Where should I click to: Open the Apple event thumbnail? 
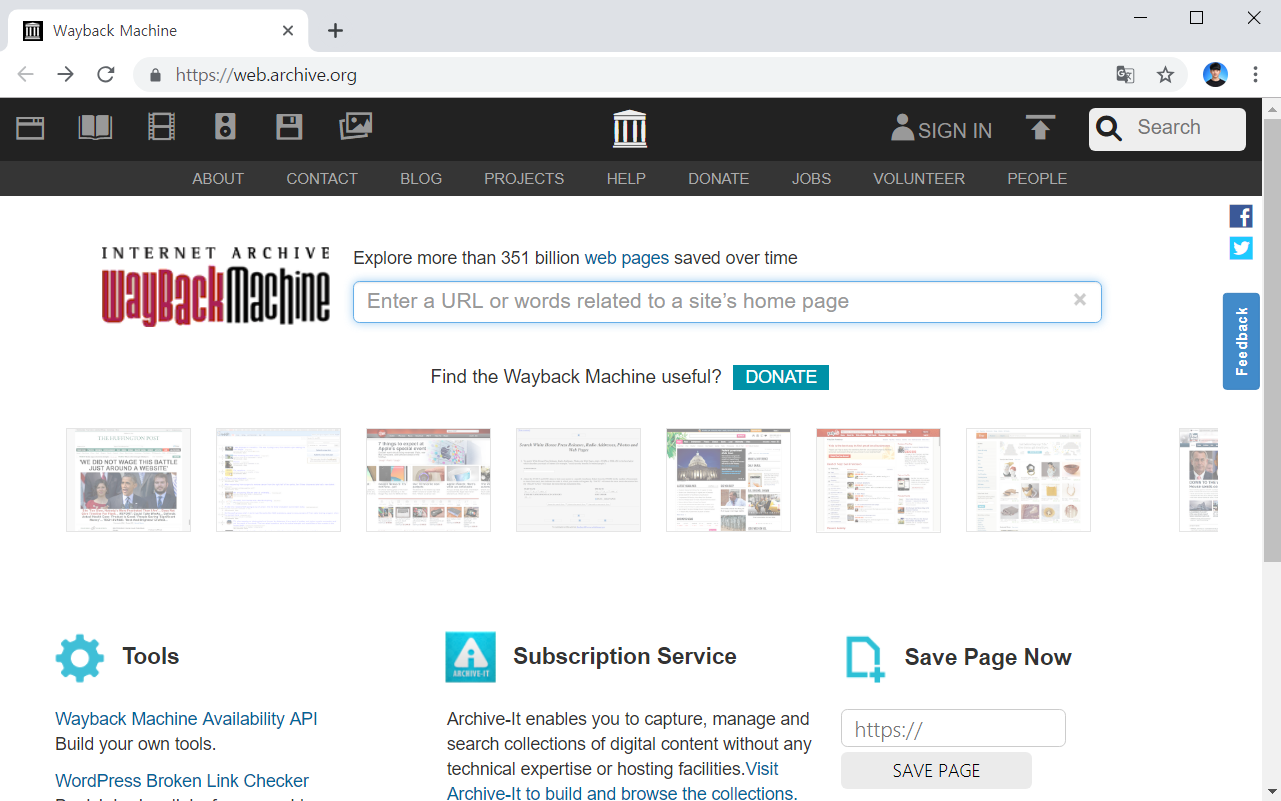click(x=428, y=480)
